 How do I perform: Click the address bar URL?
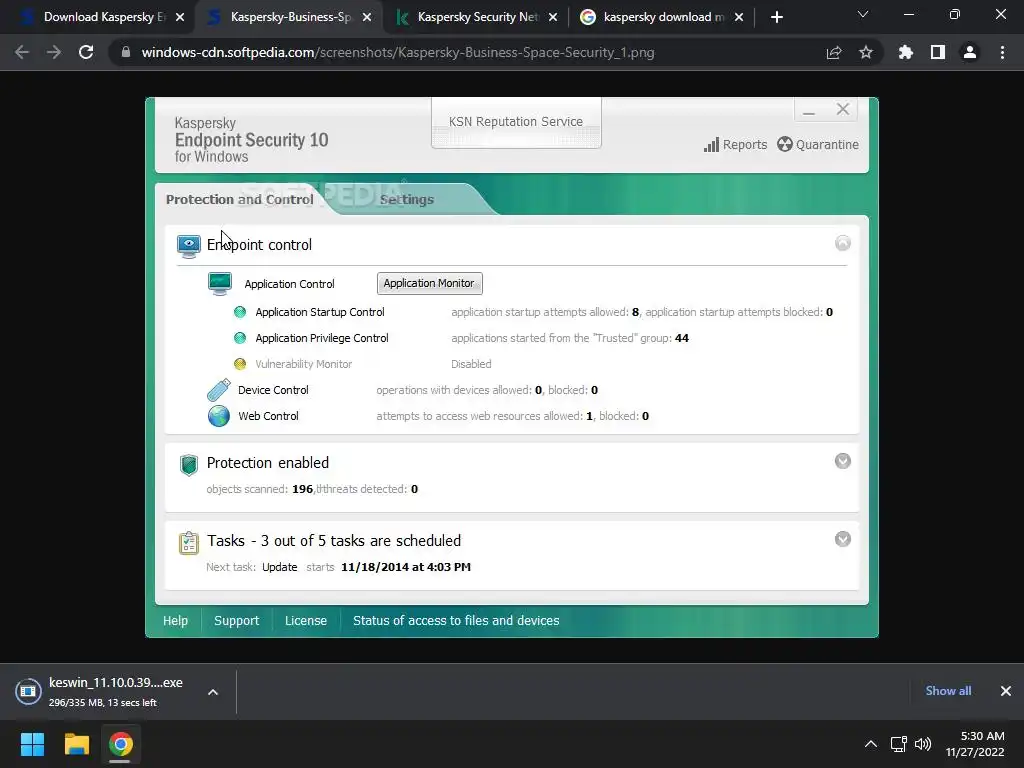pyautogui.click(x=398, y=52)
